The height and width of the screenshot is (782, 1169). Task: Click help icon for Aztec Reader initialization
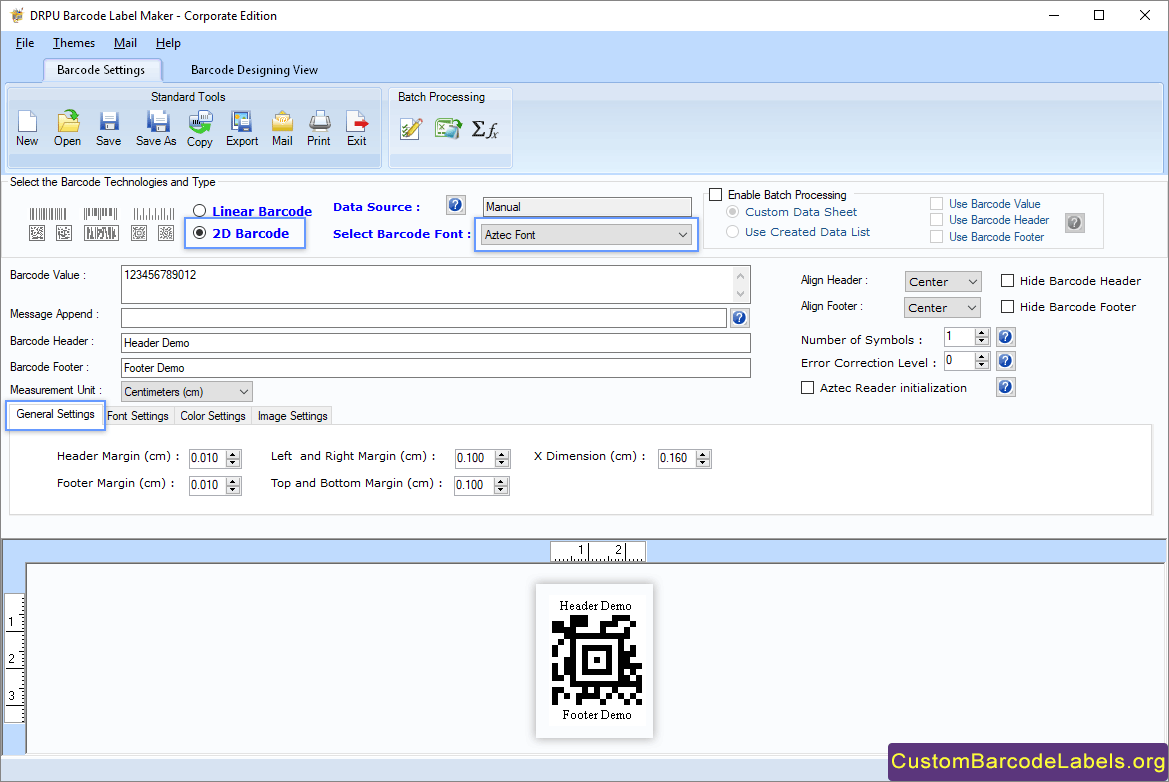[x=1006, y=387]
